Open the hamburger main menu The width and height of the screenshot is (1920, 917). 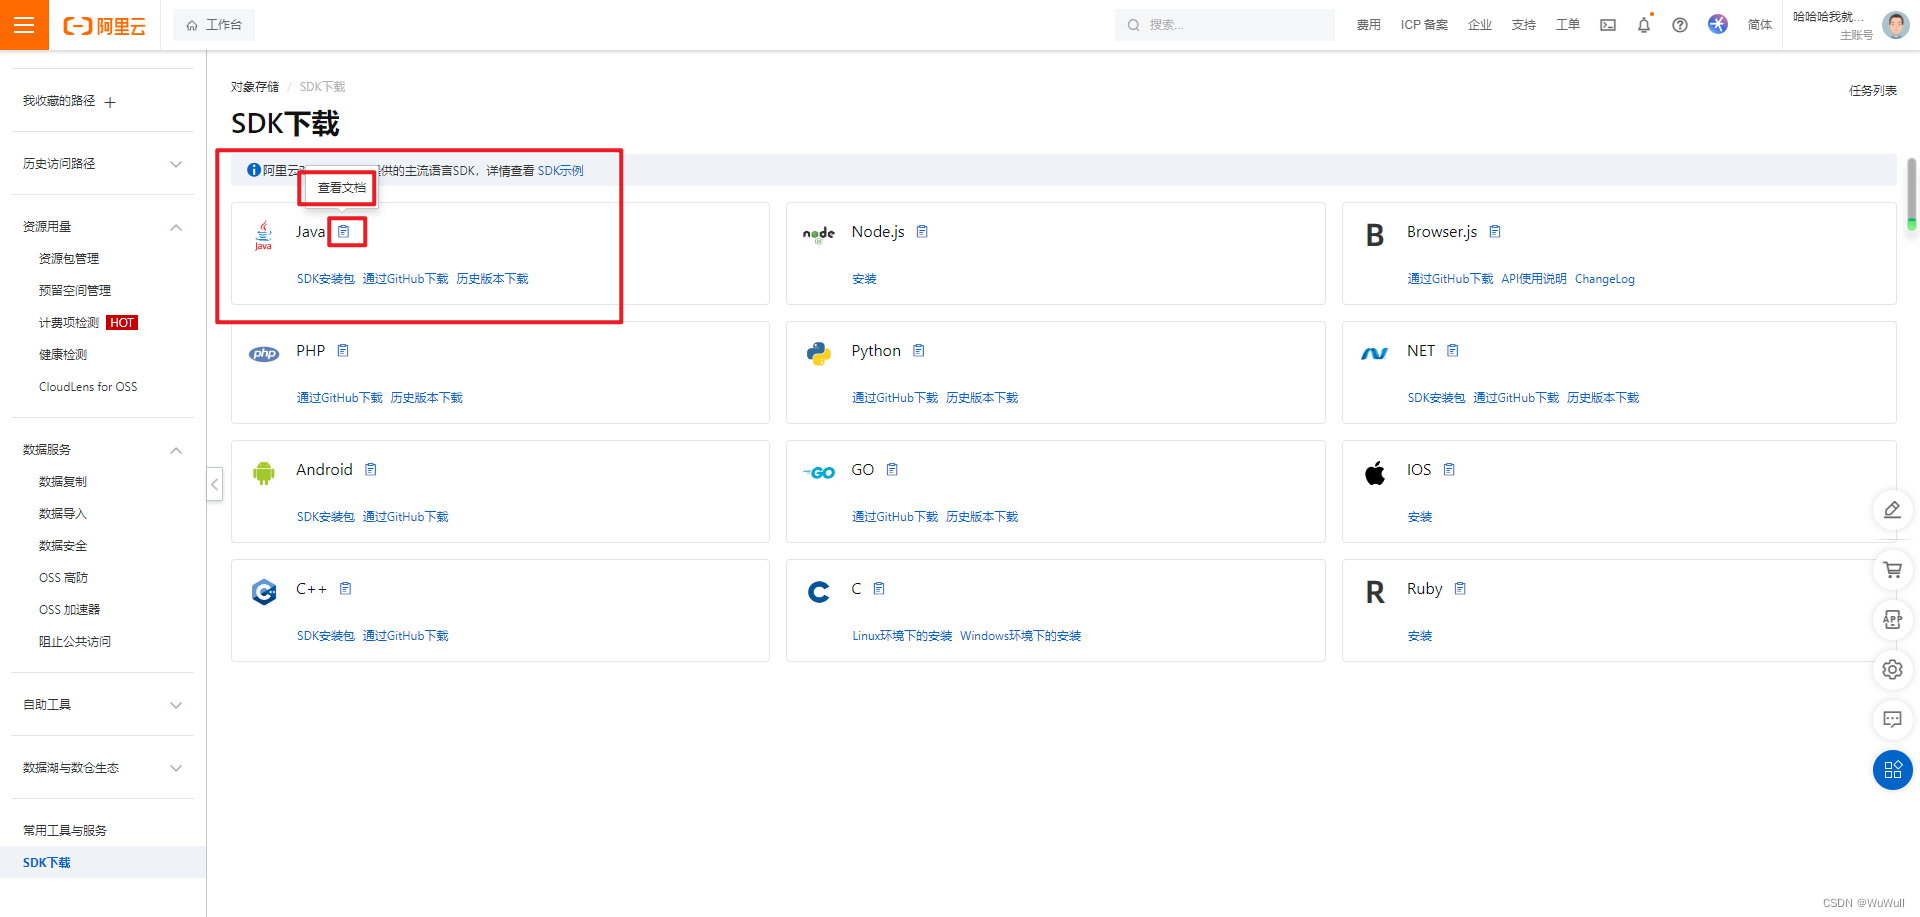point(24,25)
